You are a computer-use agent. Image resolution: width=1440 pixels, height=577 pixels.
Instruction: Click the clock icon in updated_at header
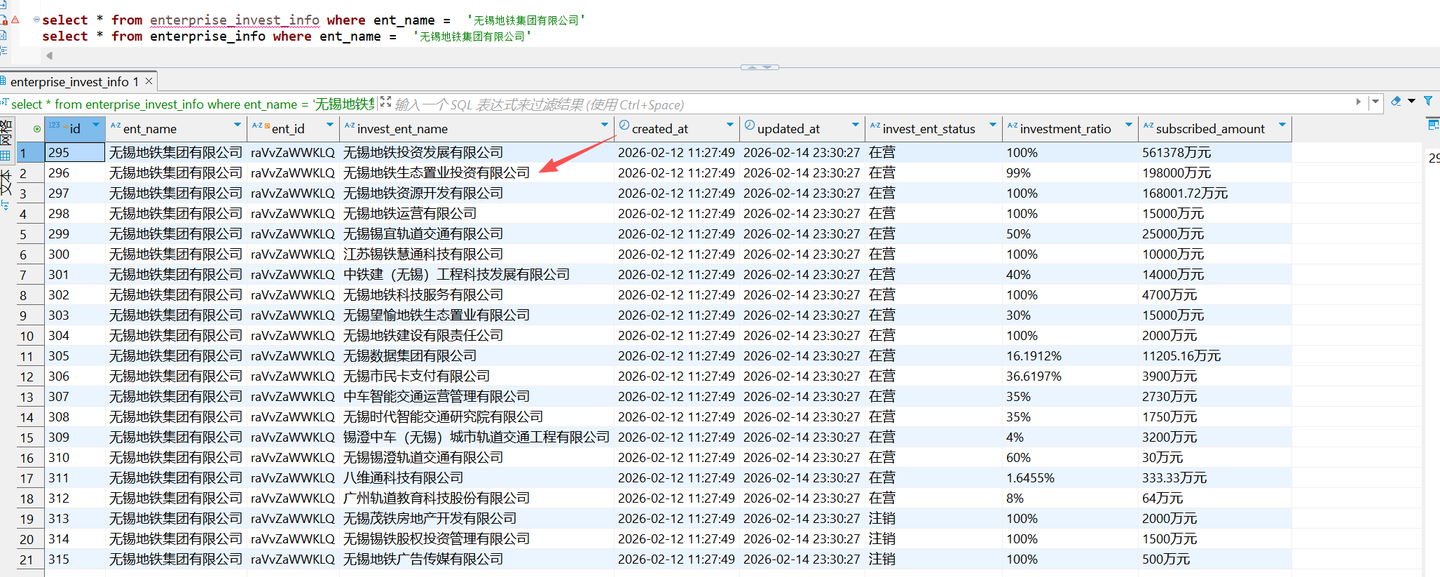[749, 126]
